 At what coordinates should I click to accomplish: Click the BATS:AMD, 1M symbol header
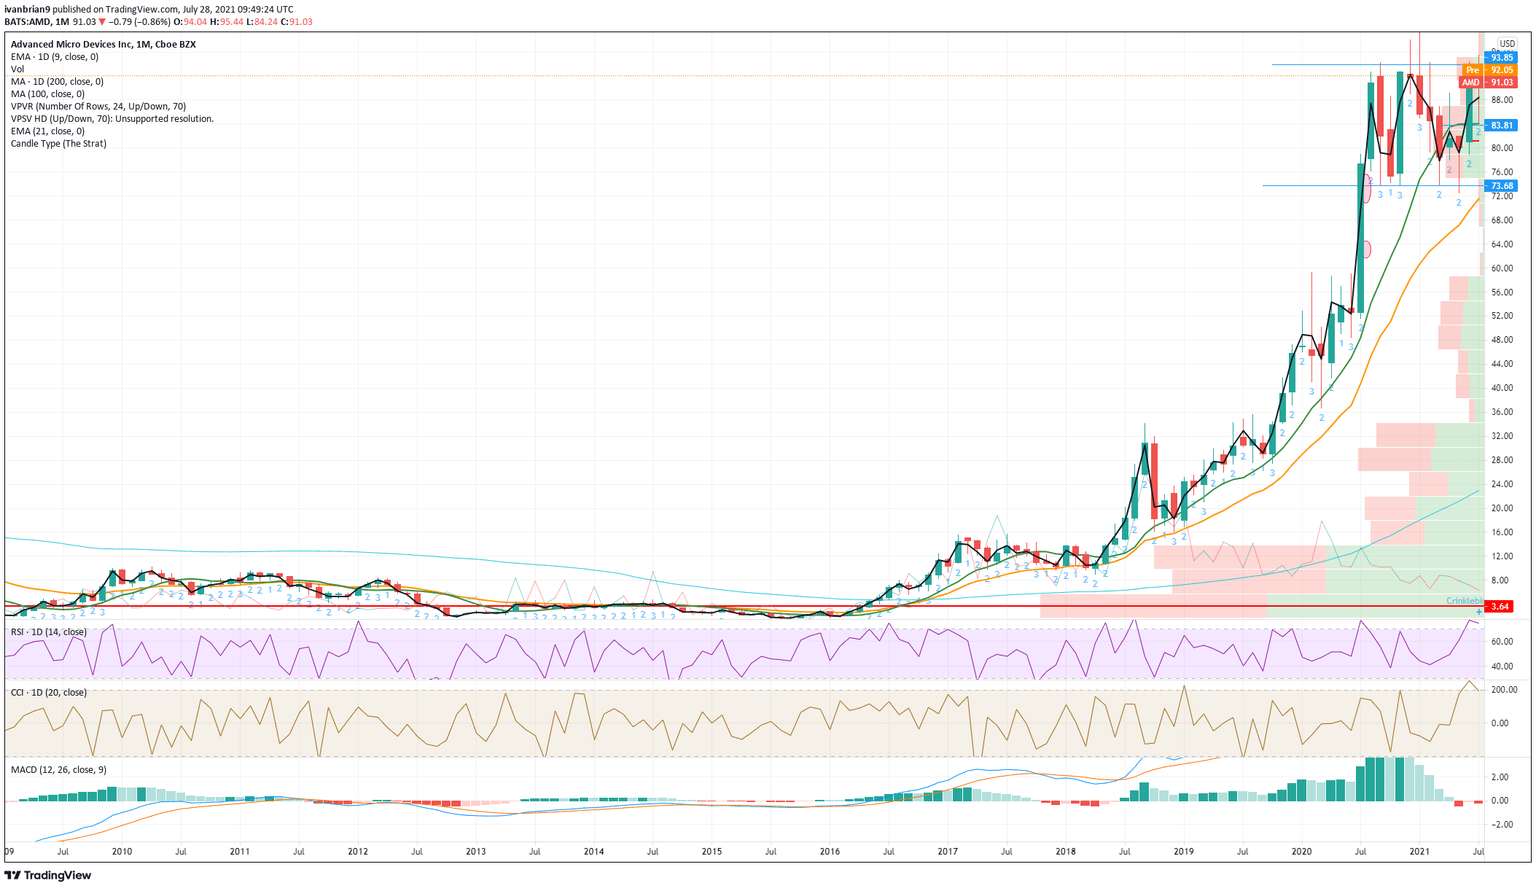click(37, 21)
